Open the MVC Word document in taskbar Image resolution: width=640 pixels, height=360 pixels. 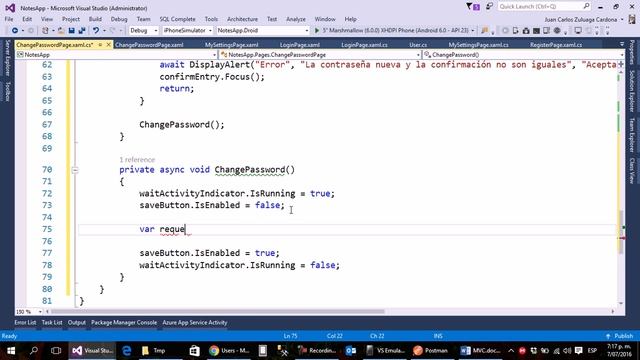click(480, 351)
